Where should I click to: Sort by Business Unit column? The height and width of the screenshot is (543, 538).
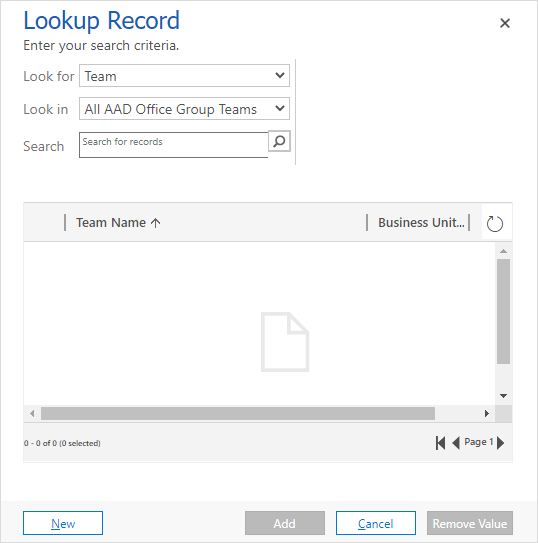[421, 222]
